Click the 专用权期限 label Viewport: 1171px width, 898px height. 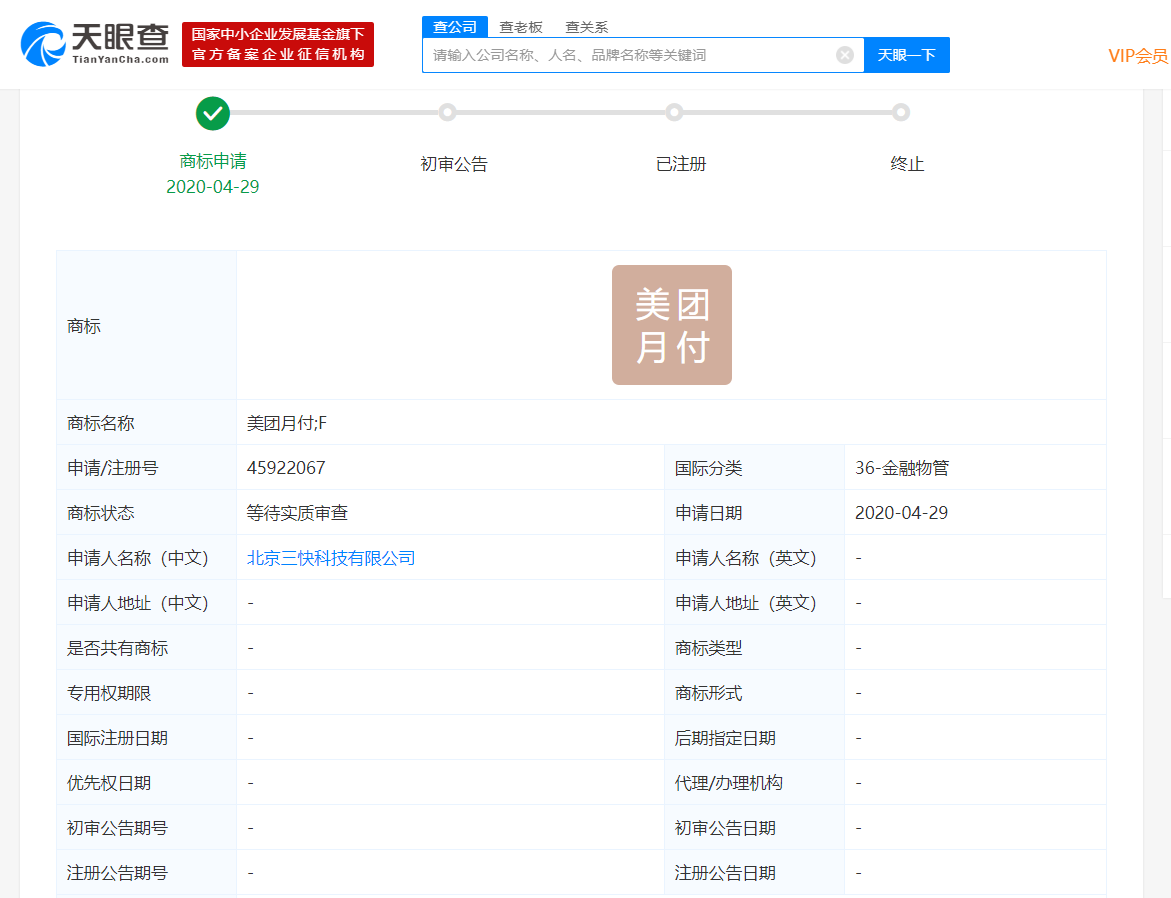click(x=109, y=693)
